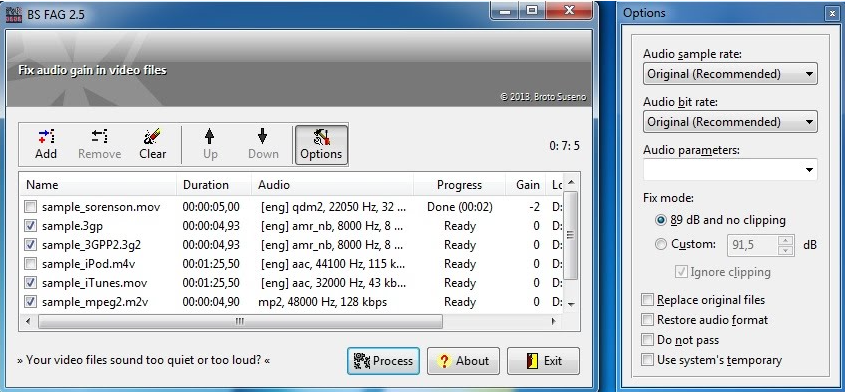Sort the list by Name column header
This screenshot has width=845, height=392.
pos(98,184)
